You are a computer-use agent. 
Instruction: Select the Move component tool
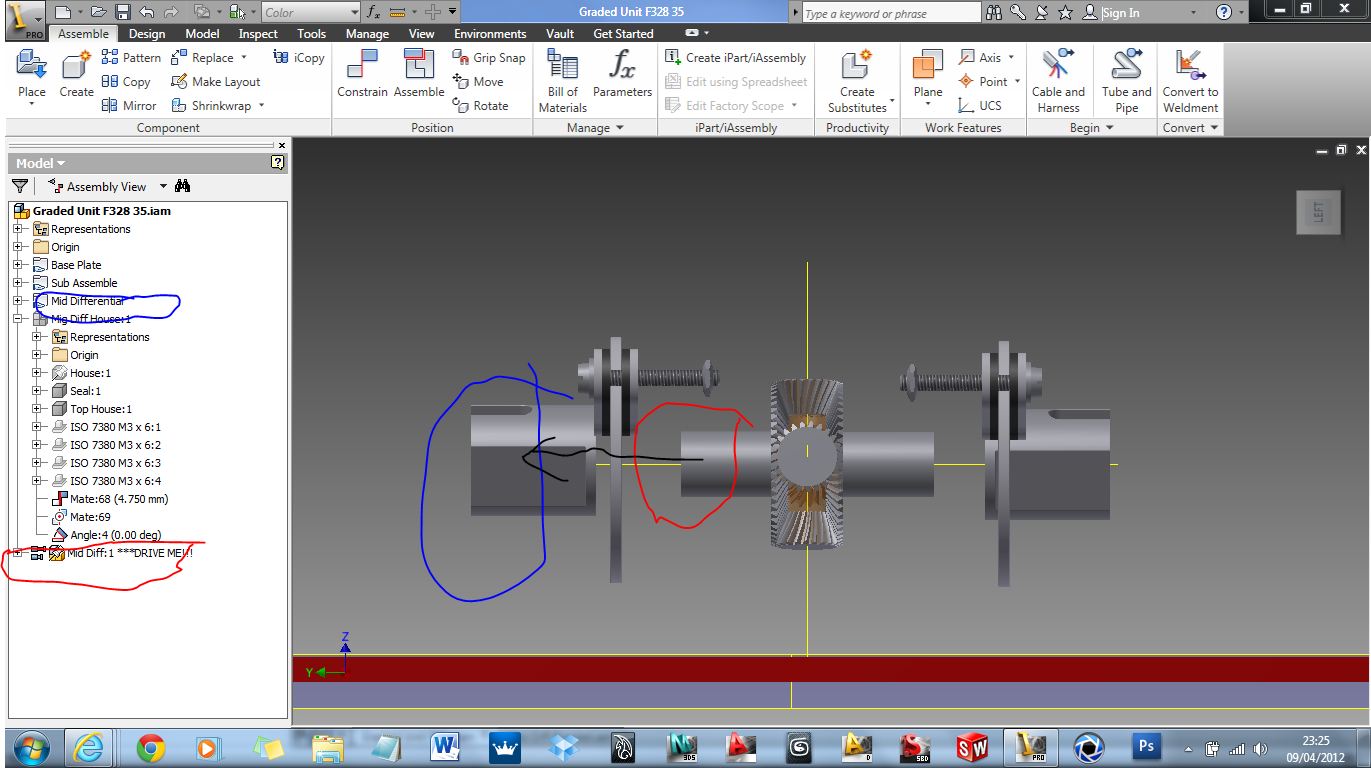click(478, 82)
